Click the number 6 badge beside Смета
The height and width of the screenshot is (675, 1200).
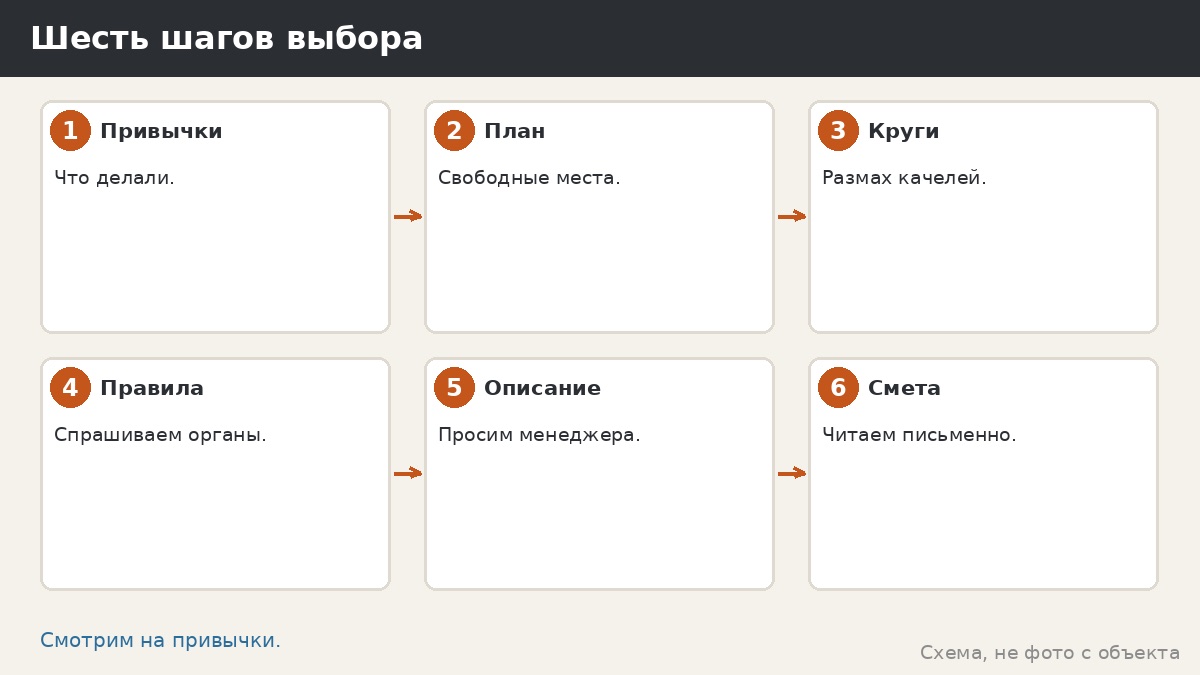pos(838,388)
